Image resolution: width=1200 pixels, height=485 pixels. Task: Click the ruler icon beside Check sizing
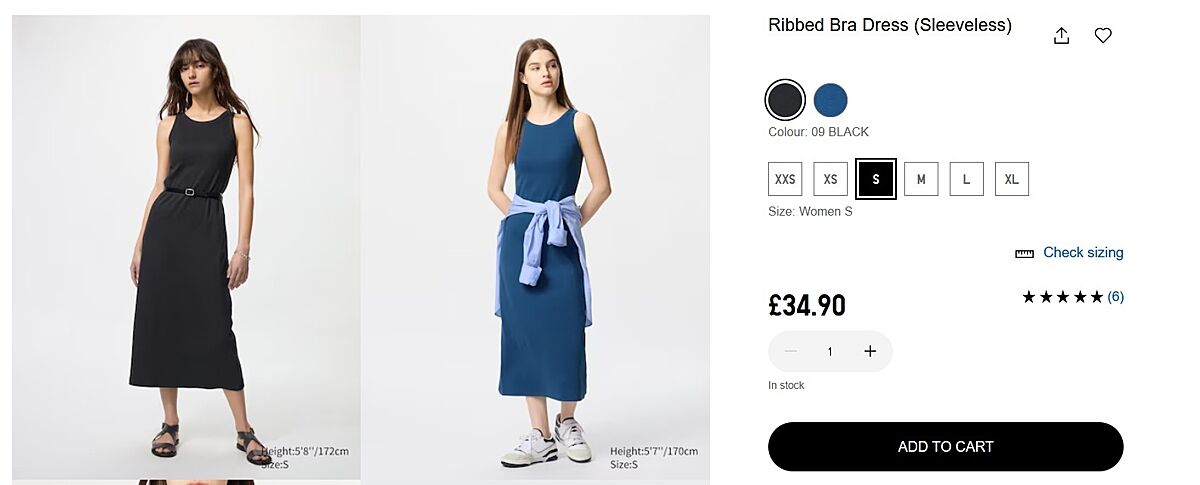1024,254
